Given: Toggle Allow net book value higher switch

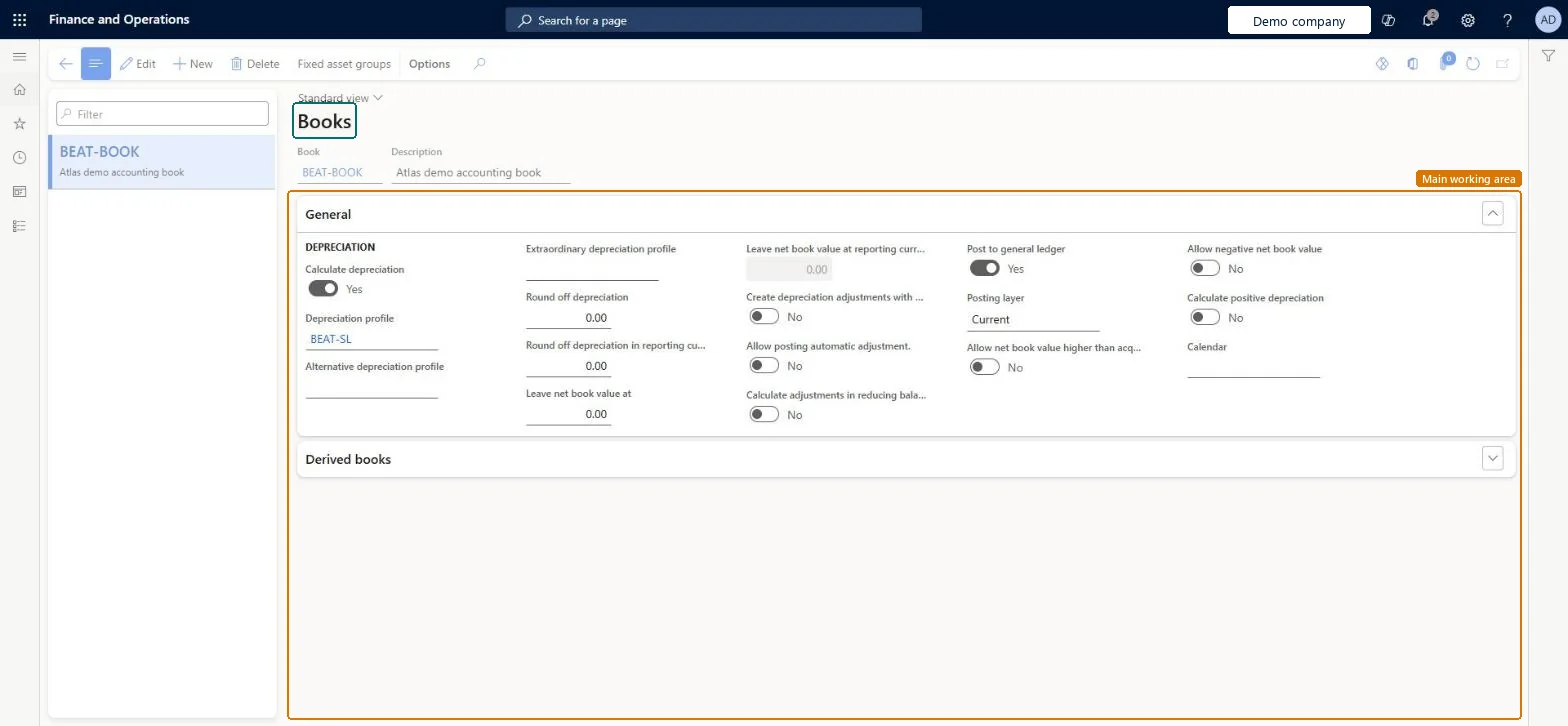Looking at the screenshot, I should pyautogui.click(x=985, y=367).
